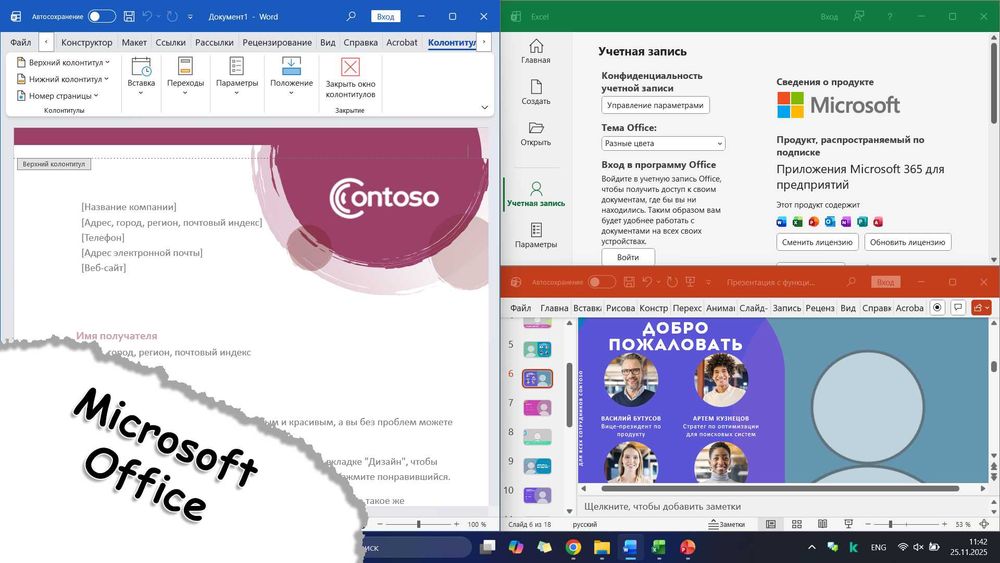This screenshot has height=563, width=1000.
Task: Switch to the Конструктор tab in Word
Action: pos(86,42)
